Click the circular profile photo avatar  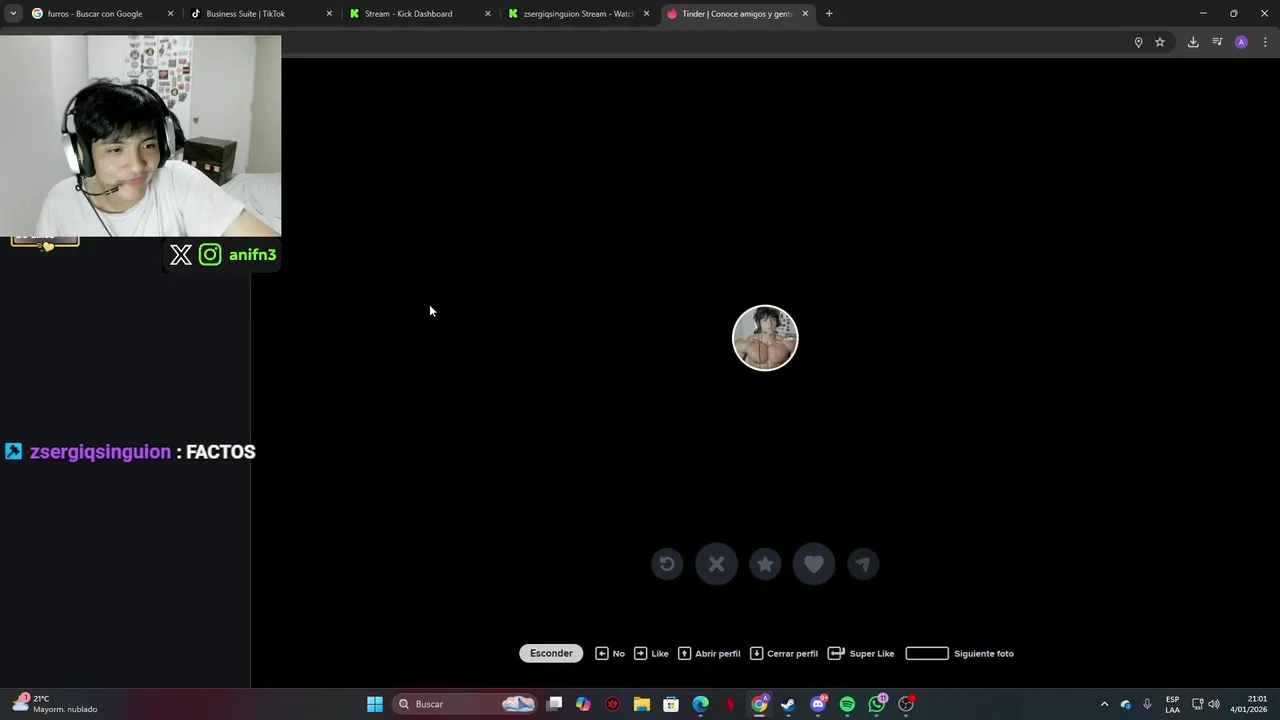pyautogui.click(x=765, y=338)
